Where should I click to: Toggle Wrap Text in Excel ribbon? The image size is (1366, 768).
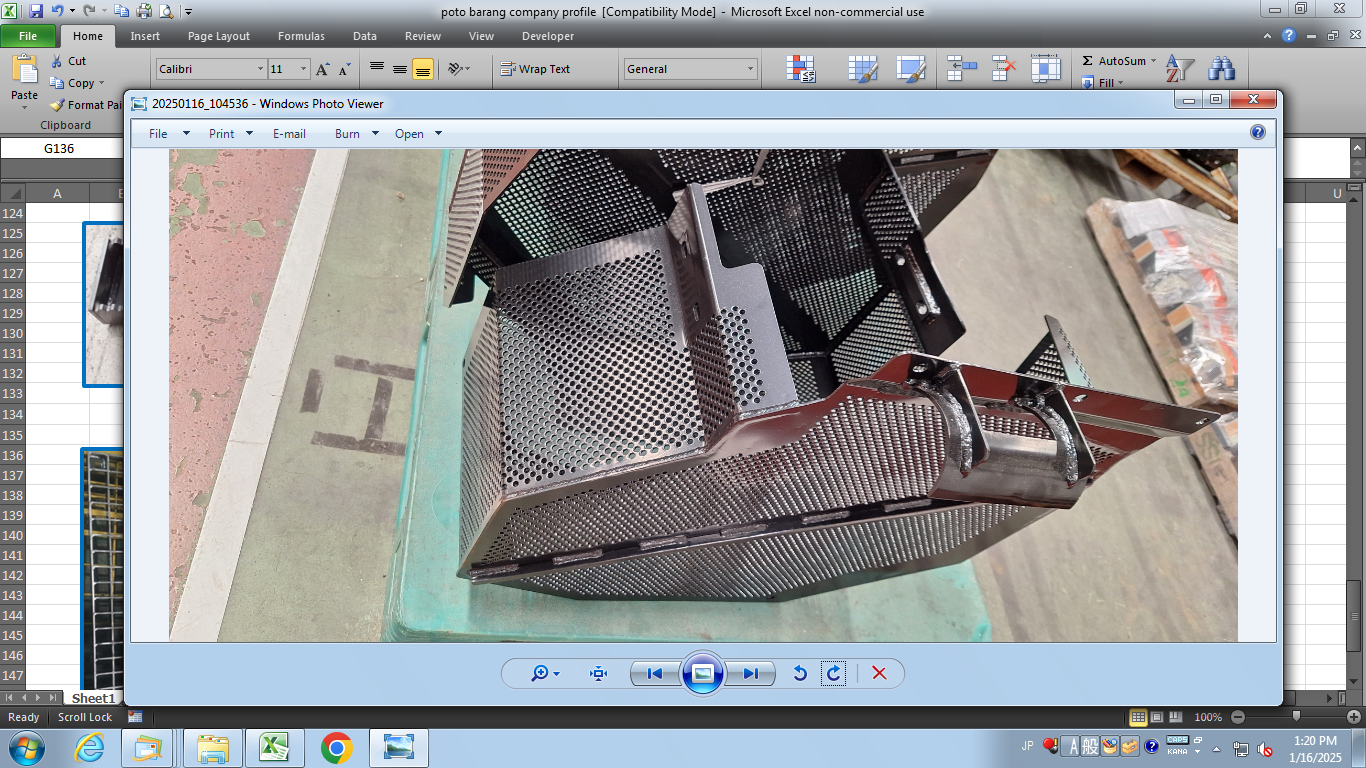(x=536, y=69)
